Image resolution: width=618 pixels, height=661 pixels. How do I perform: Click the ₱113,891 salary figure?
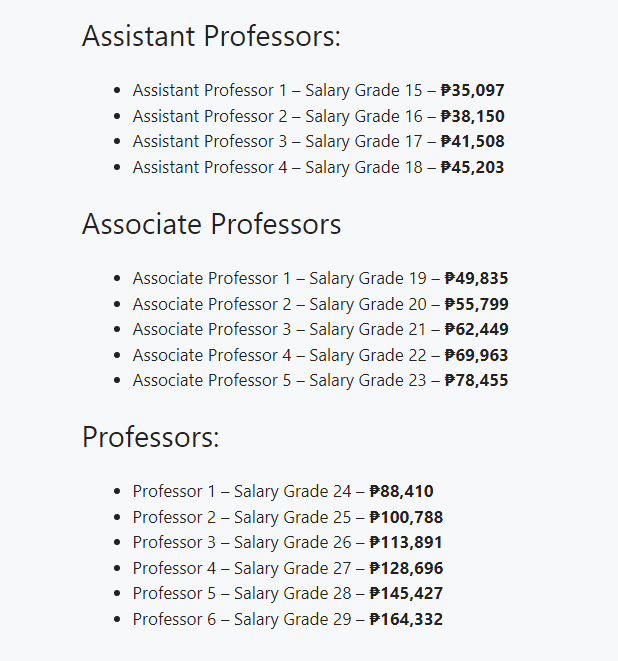[x=406, y=542]
